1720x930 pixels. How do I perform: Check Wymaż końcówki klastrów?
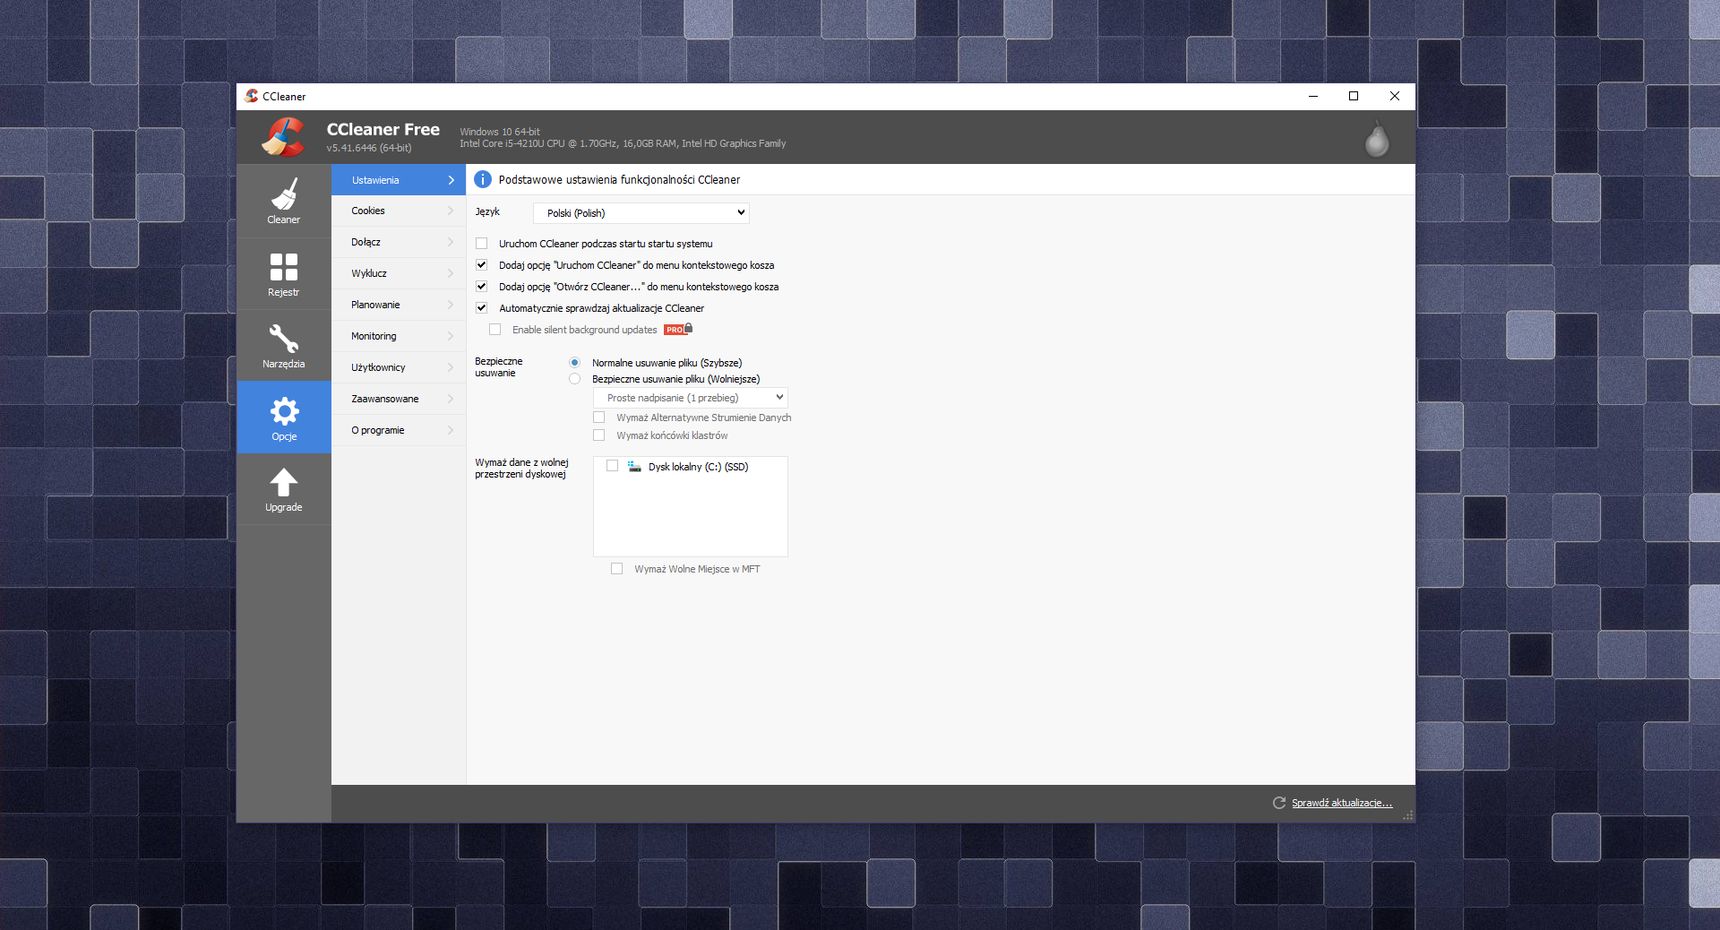pos(599,435)
